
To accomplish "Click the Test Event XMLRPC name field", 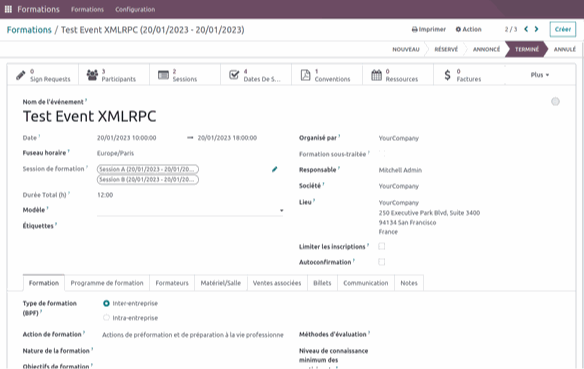I will pyautogui.click(x=89, y=117).
